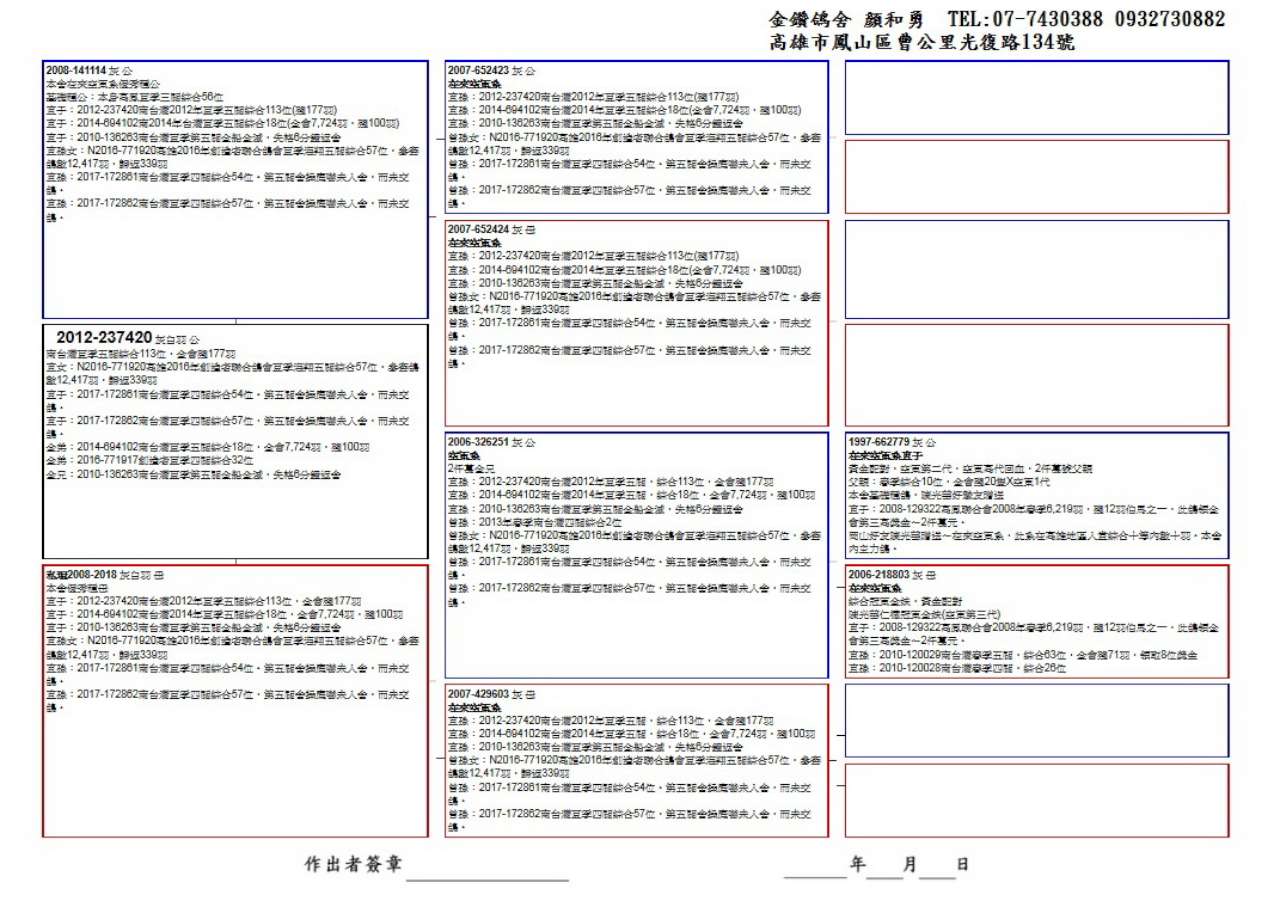
Task: Select the 2008-2018 dam pedigree box
Action: (x=235, y=700)
